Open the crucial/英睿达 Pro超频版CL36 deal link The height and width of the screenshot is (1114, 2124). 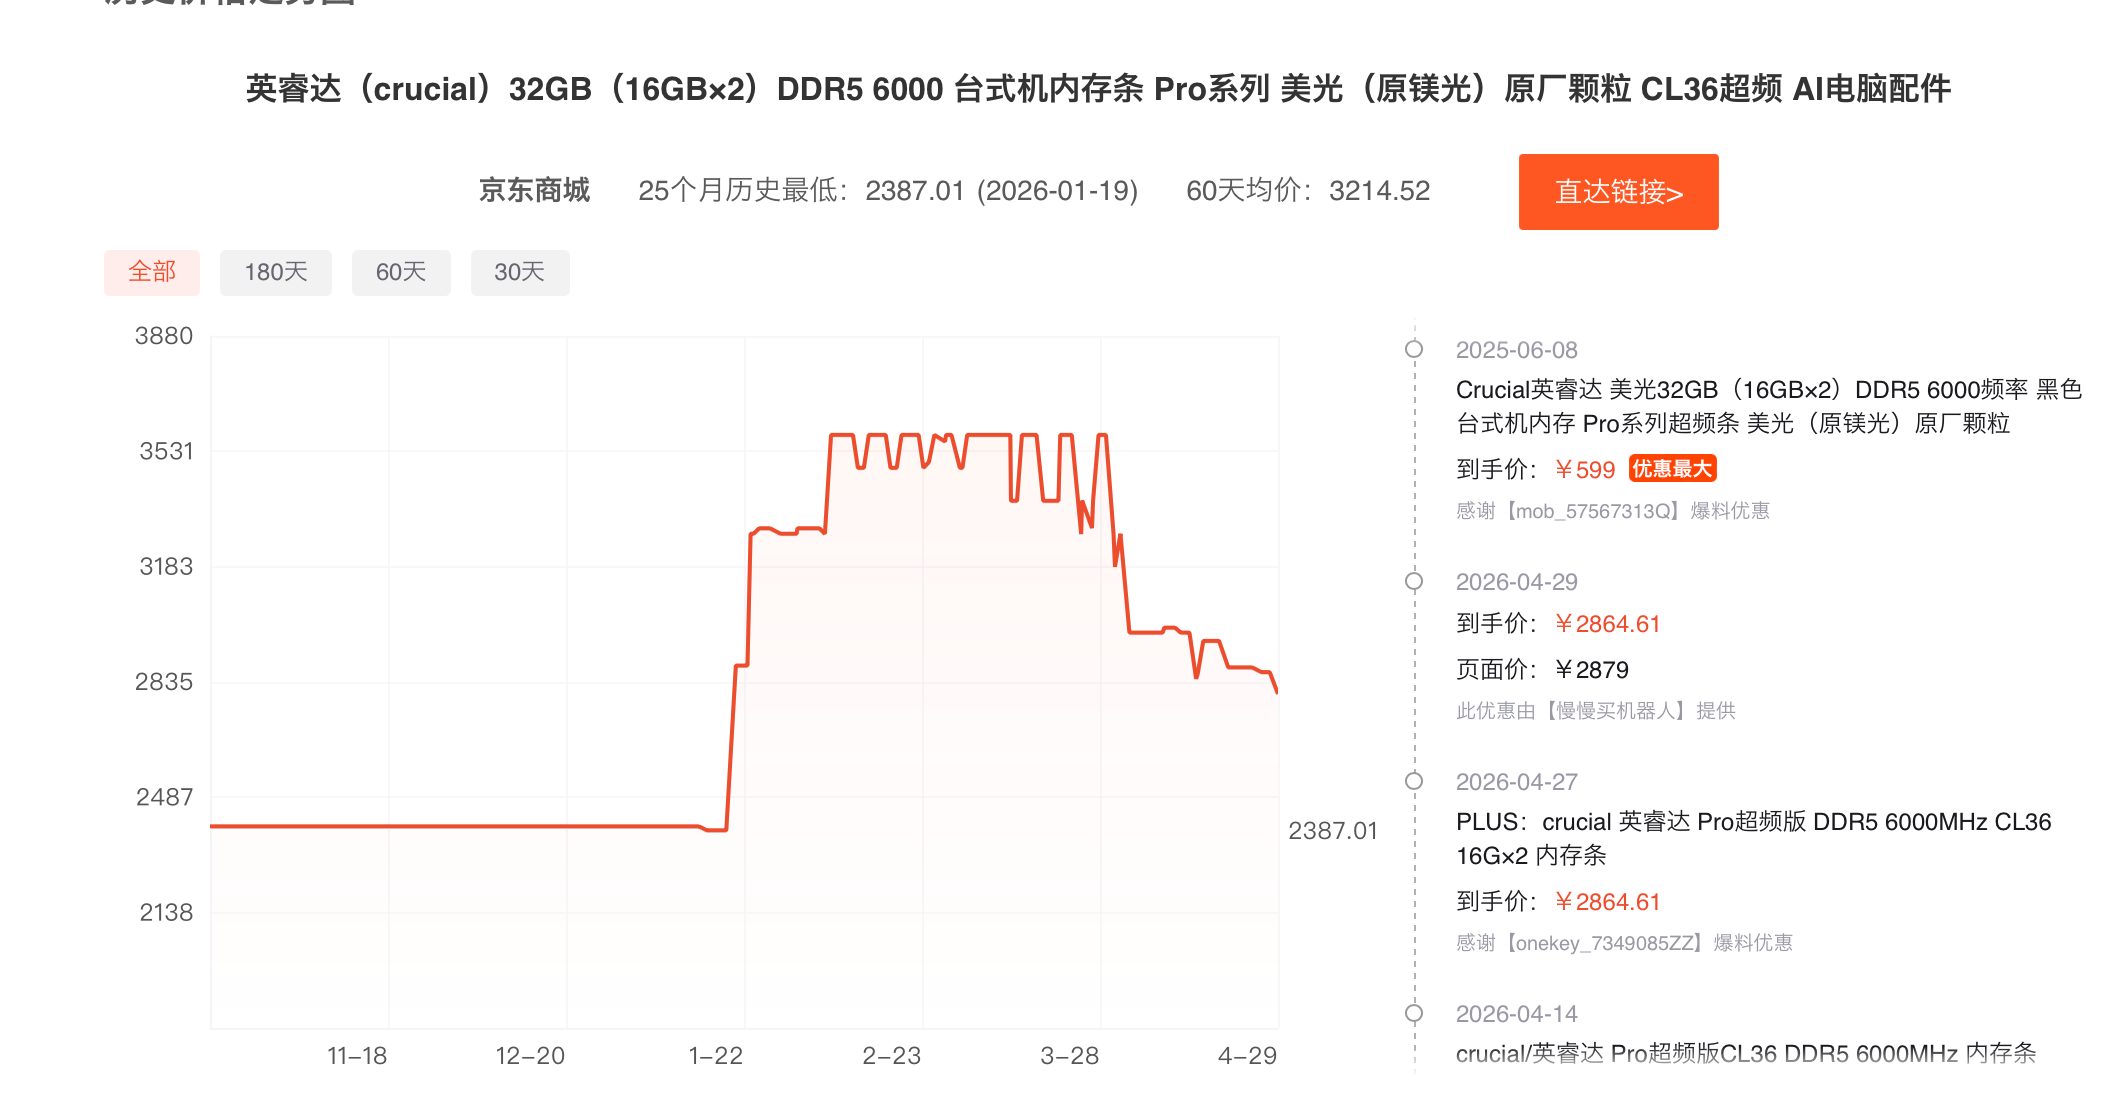coord(1745,1053)
